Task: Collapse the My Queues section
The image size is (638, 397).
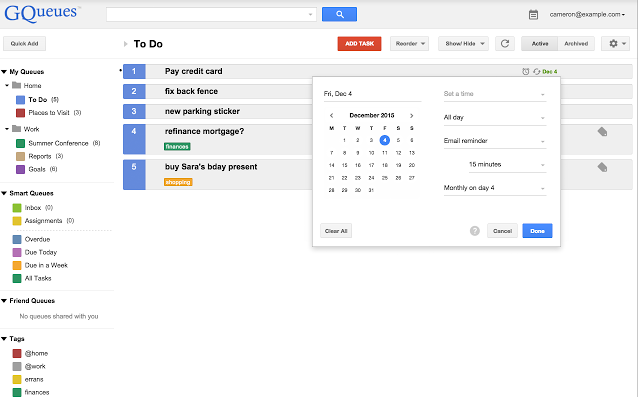Action: pos(4,72)
